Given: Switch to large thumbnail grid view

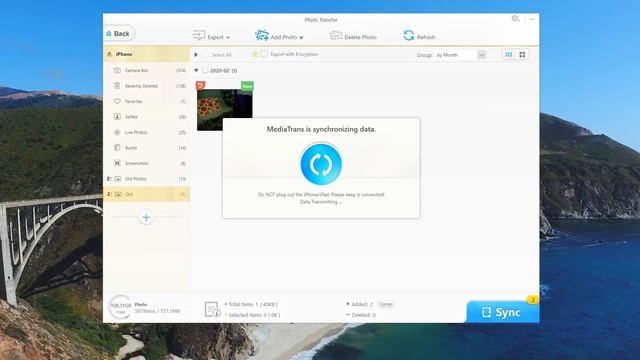Looking at the screenshot, I should [522, 55].
